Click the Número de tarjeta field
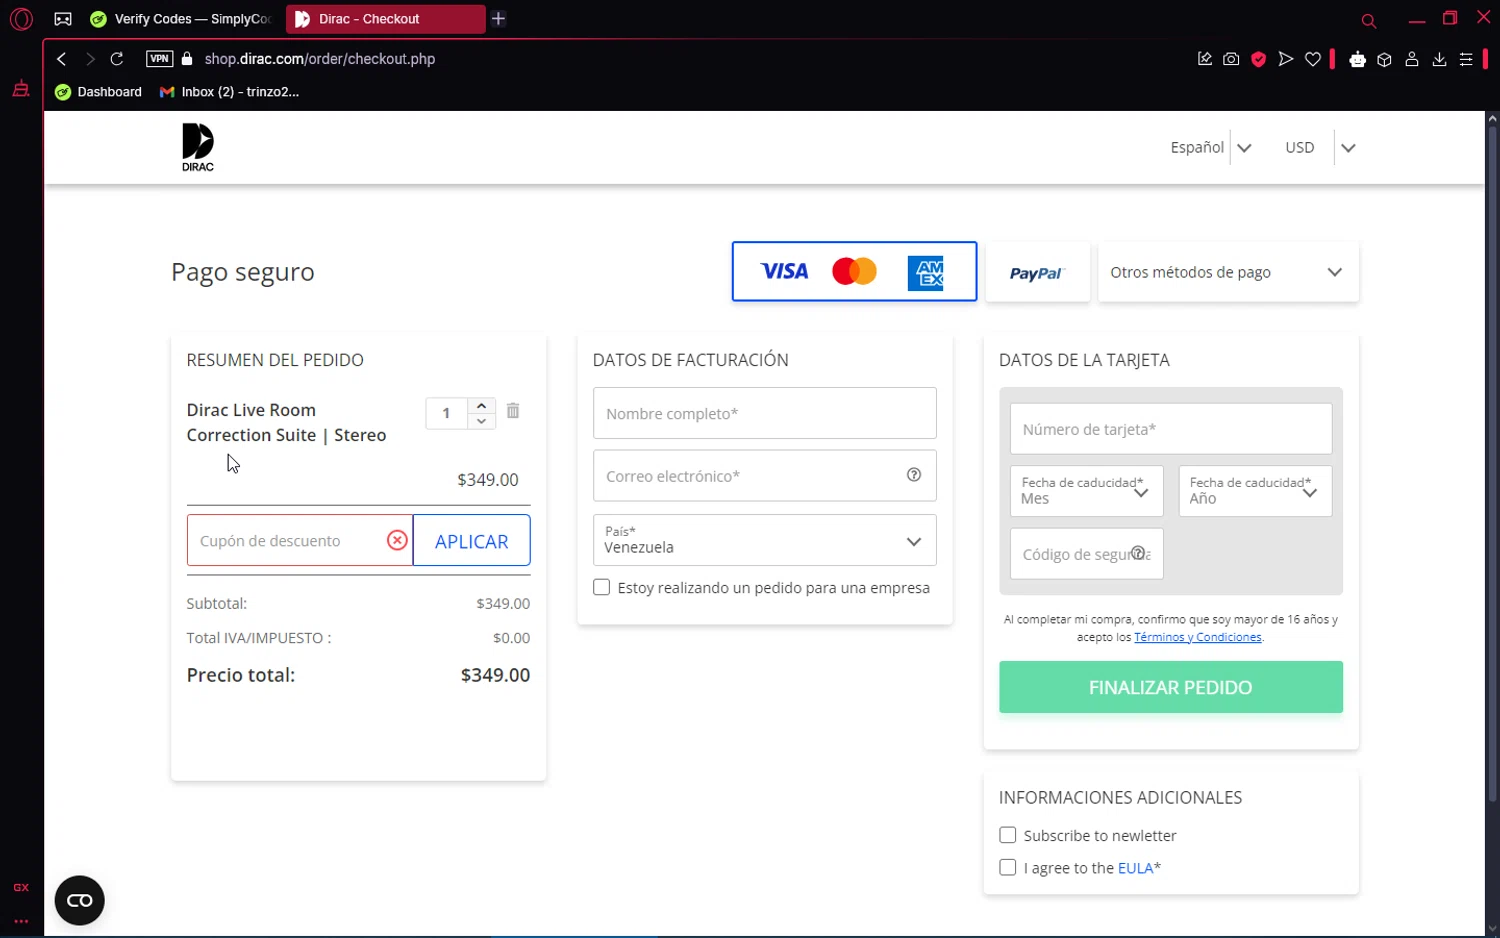Image resolution: width=1500 pixels, height=938 pixels. [1171, 429]
